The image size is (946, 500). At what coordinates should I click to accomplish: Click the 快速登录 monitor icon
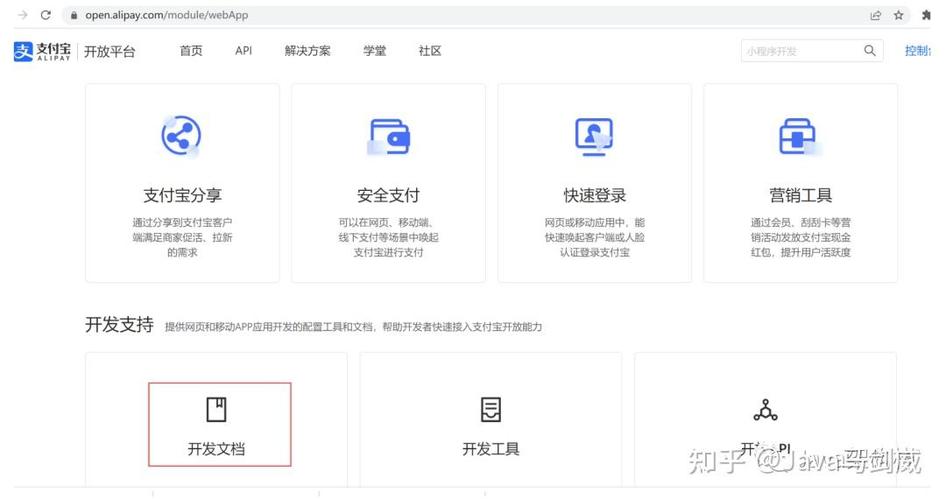pyautogui.click(x=594, y=135)
